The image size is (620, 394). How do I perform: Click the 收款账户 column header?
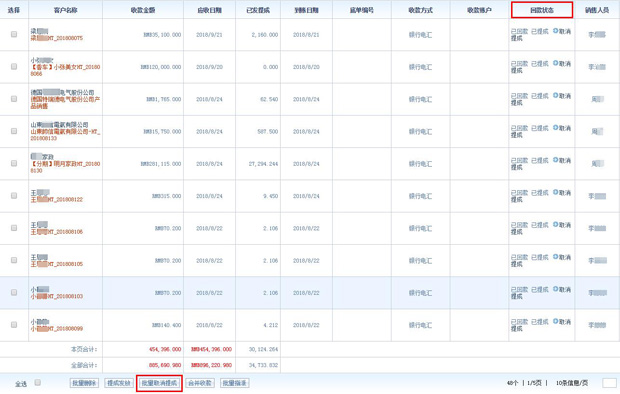(x=479, y=10)
